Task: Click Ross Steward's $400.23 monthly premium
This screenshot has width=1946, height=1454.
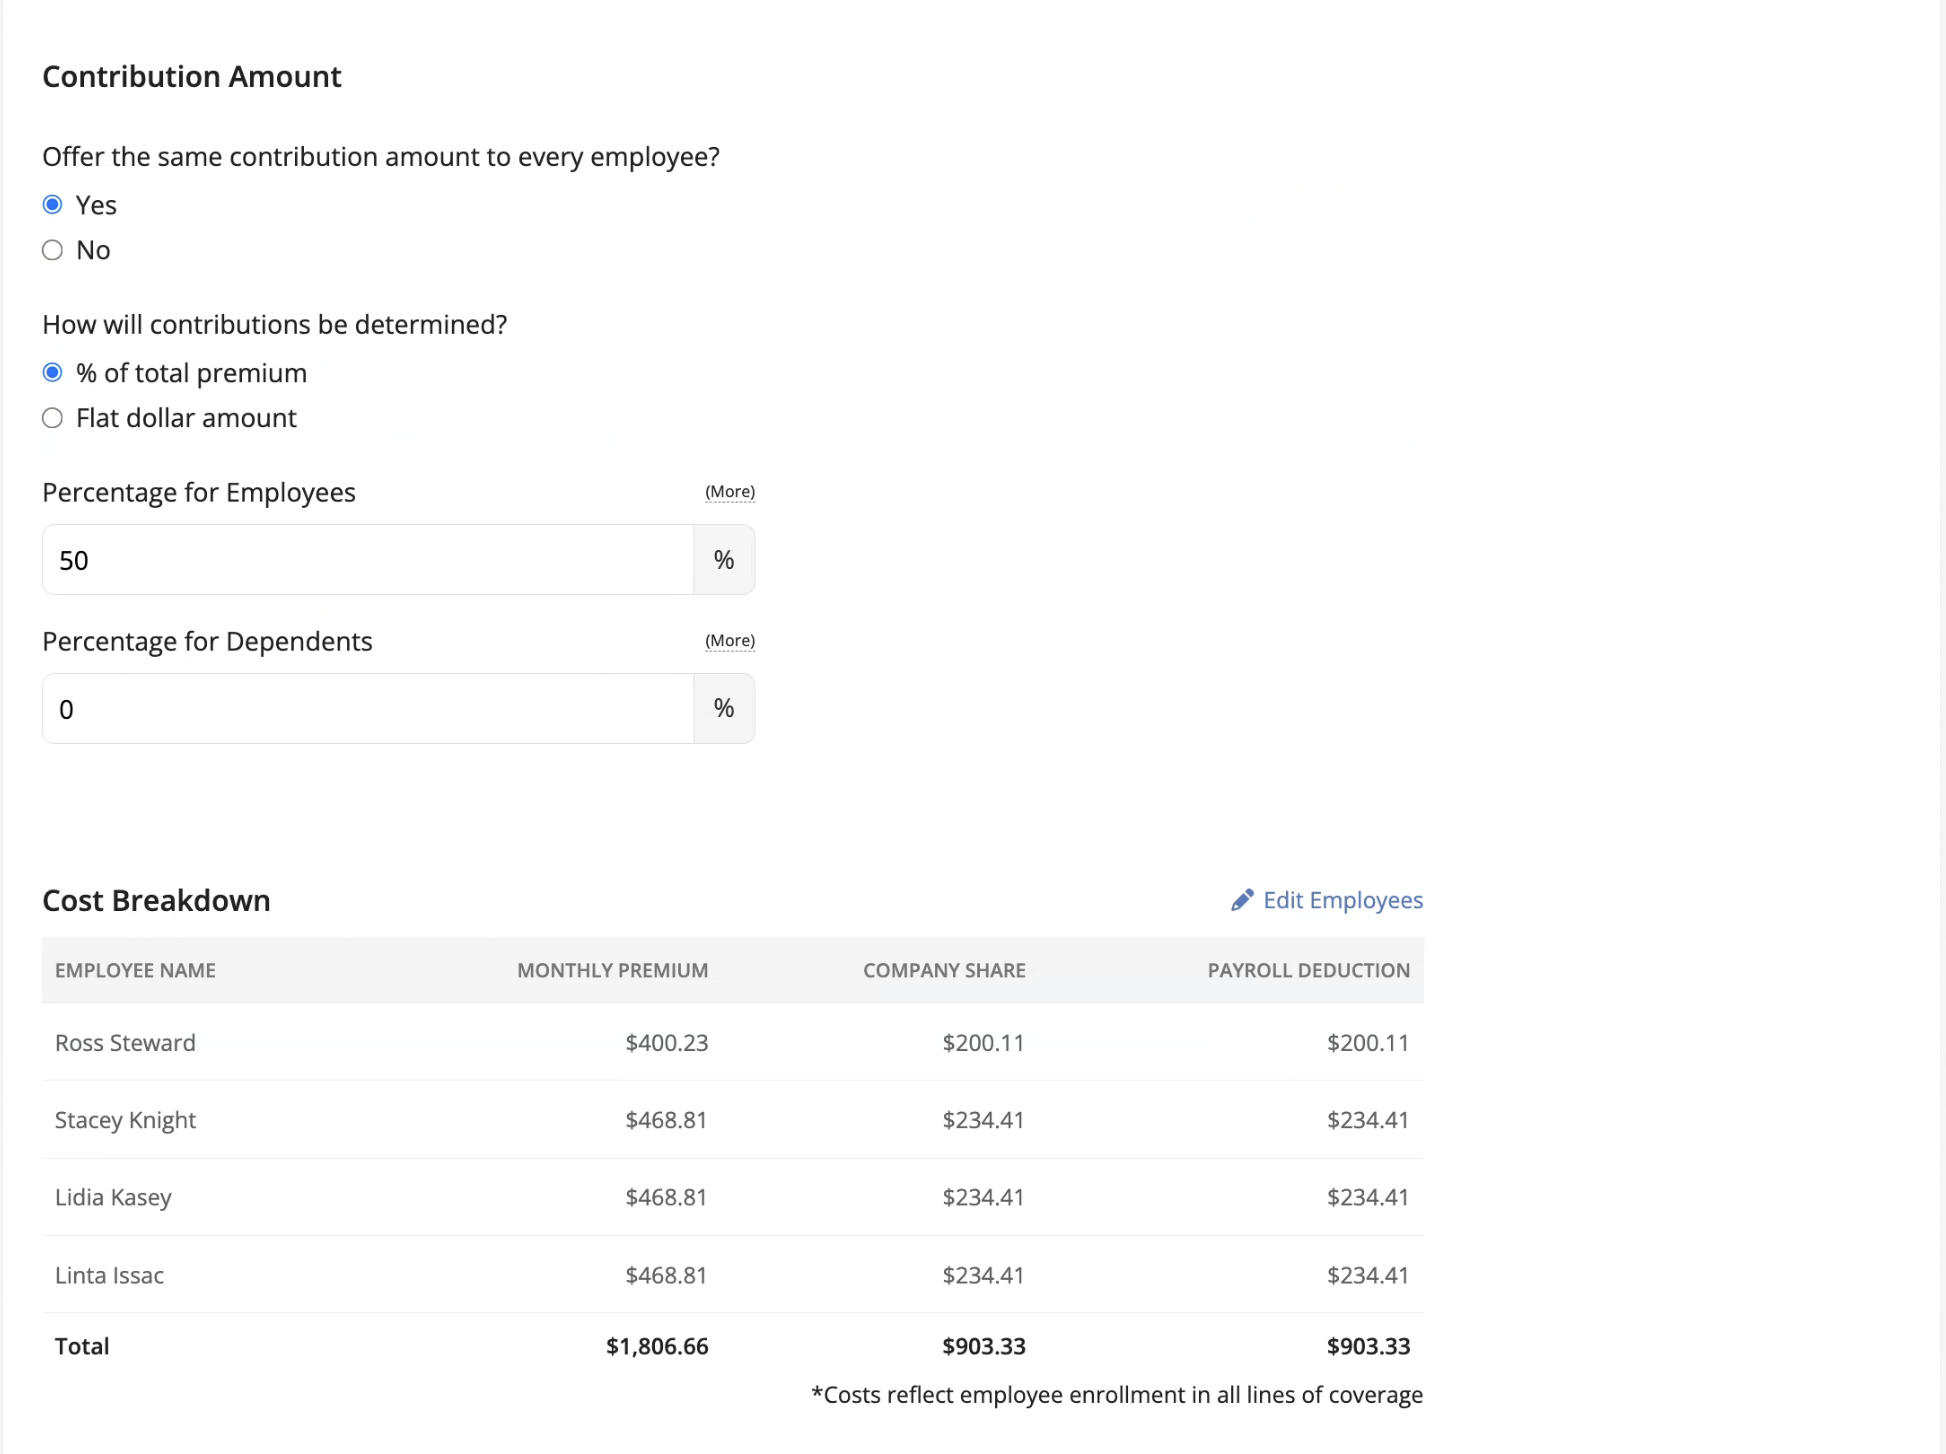Action: point(667,1043)
